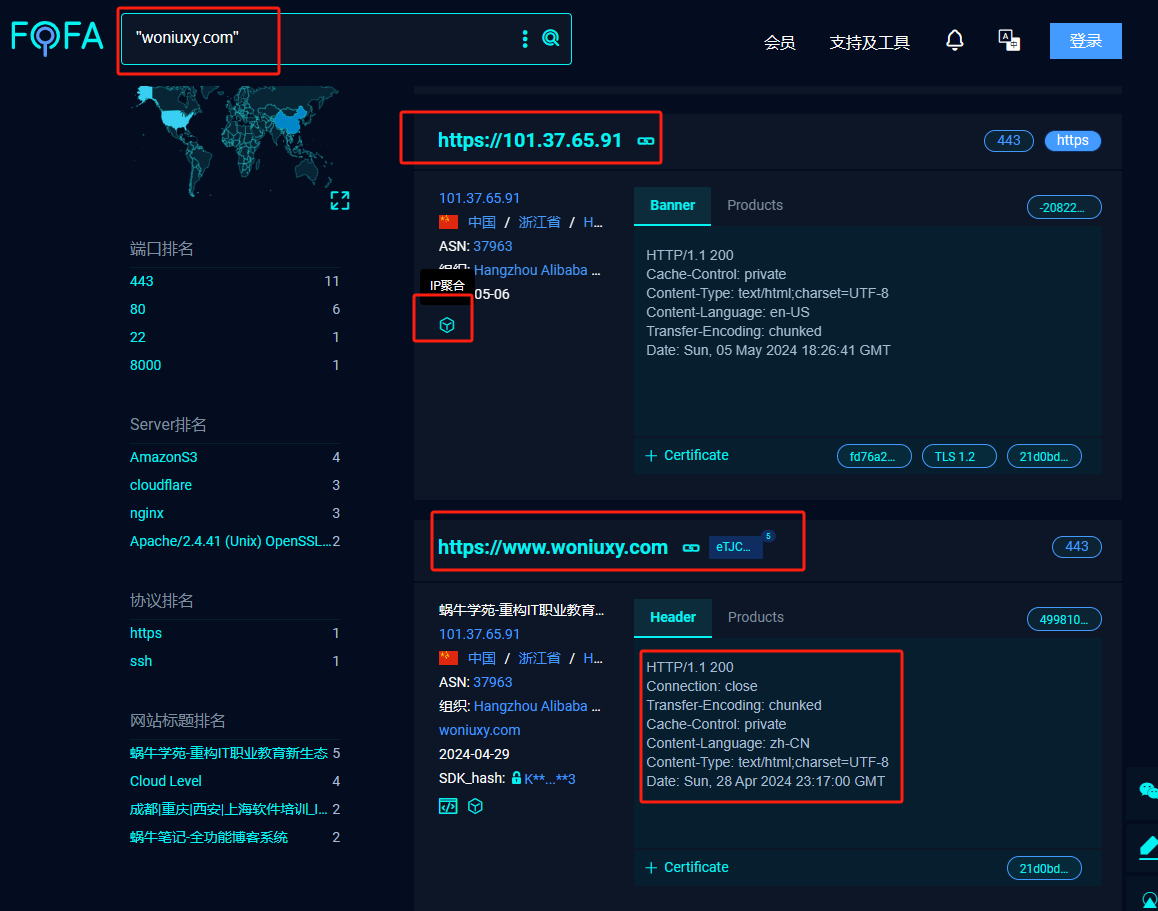
Task: Open the WeChat floating icon
Action: (x=1148, y=791)
